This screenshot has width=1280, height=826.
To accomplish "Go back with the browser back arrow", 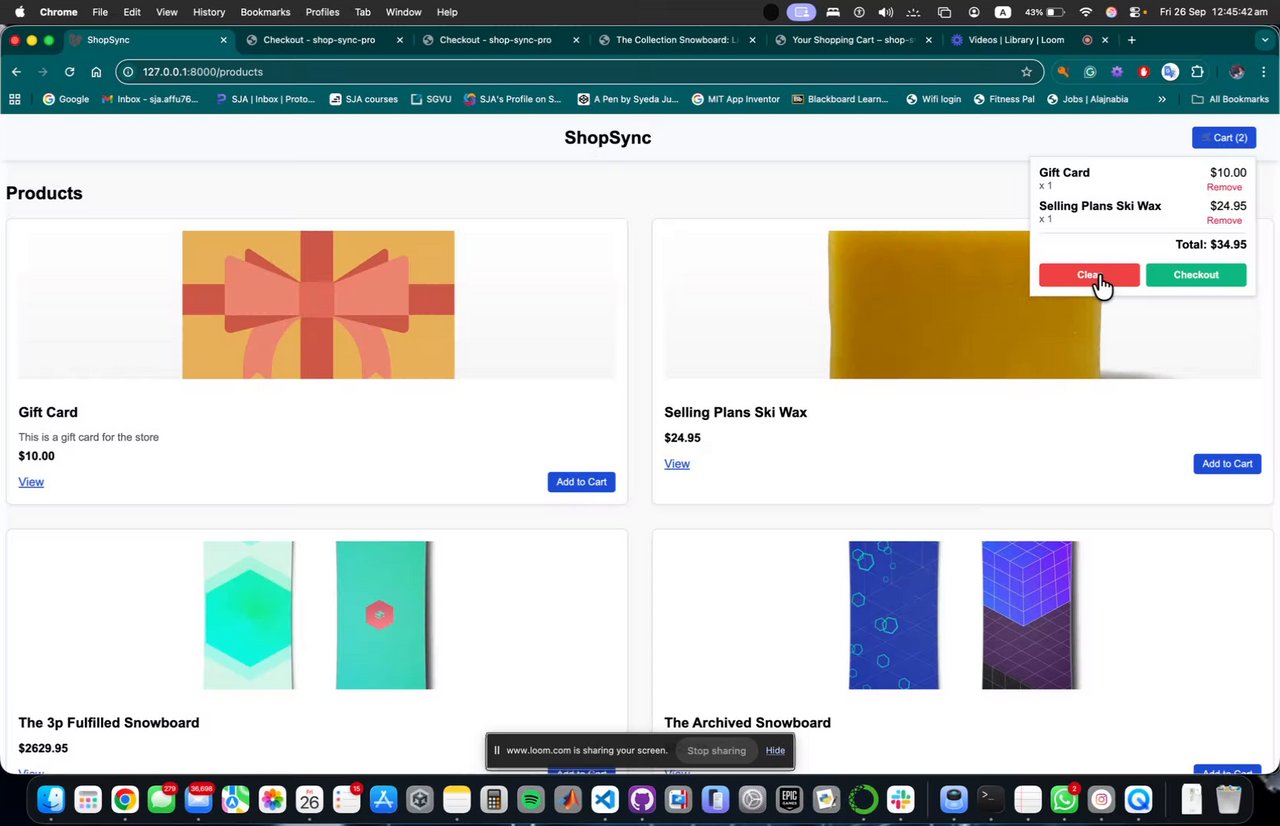I will tap(16, 72).
